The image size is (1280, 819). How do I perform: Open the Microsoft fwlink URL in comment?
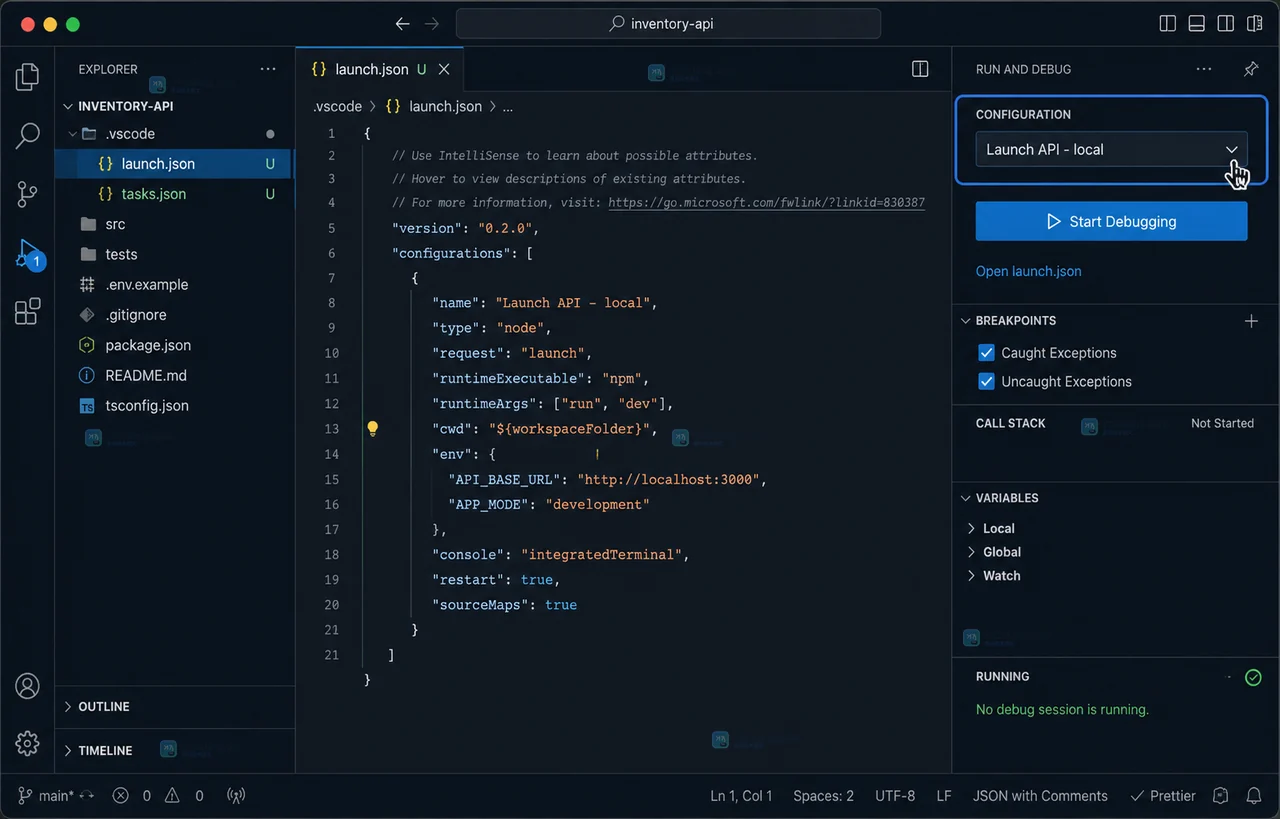(x=766, y=203)
